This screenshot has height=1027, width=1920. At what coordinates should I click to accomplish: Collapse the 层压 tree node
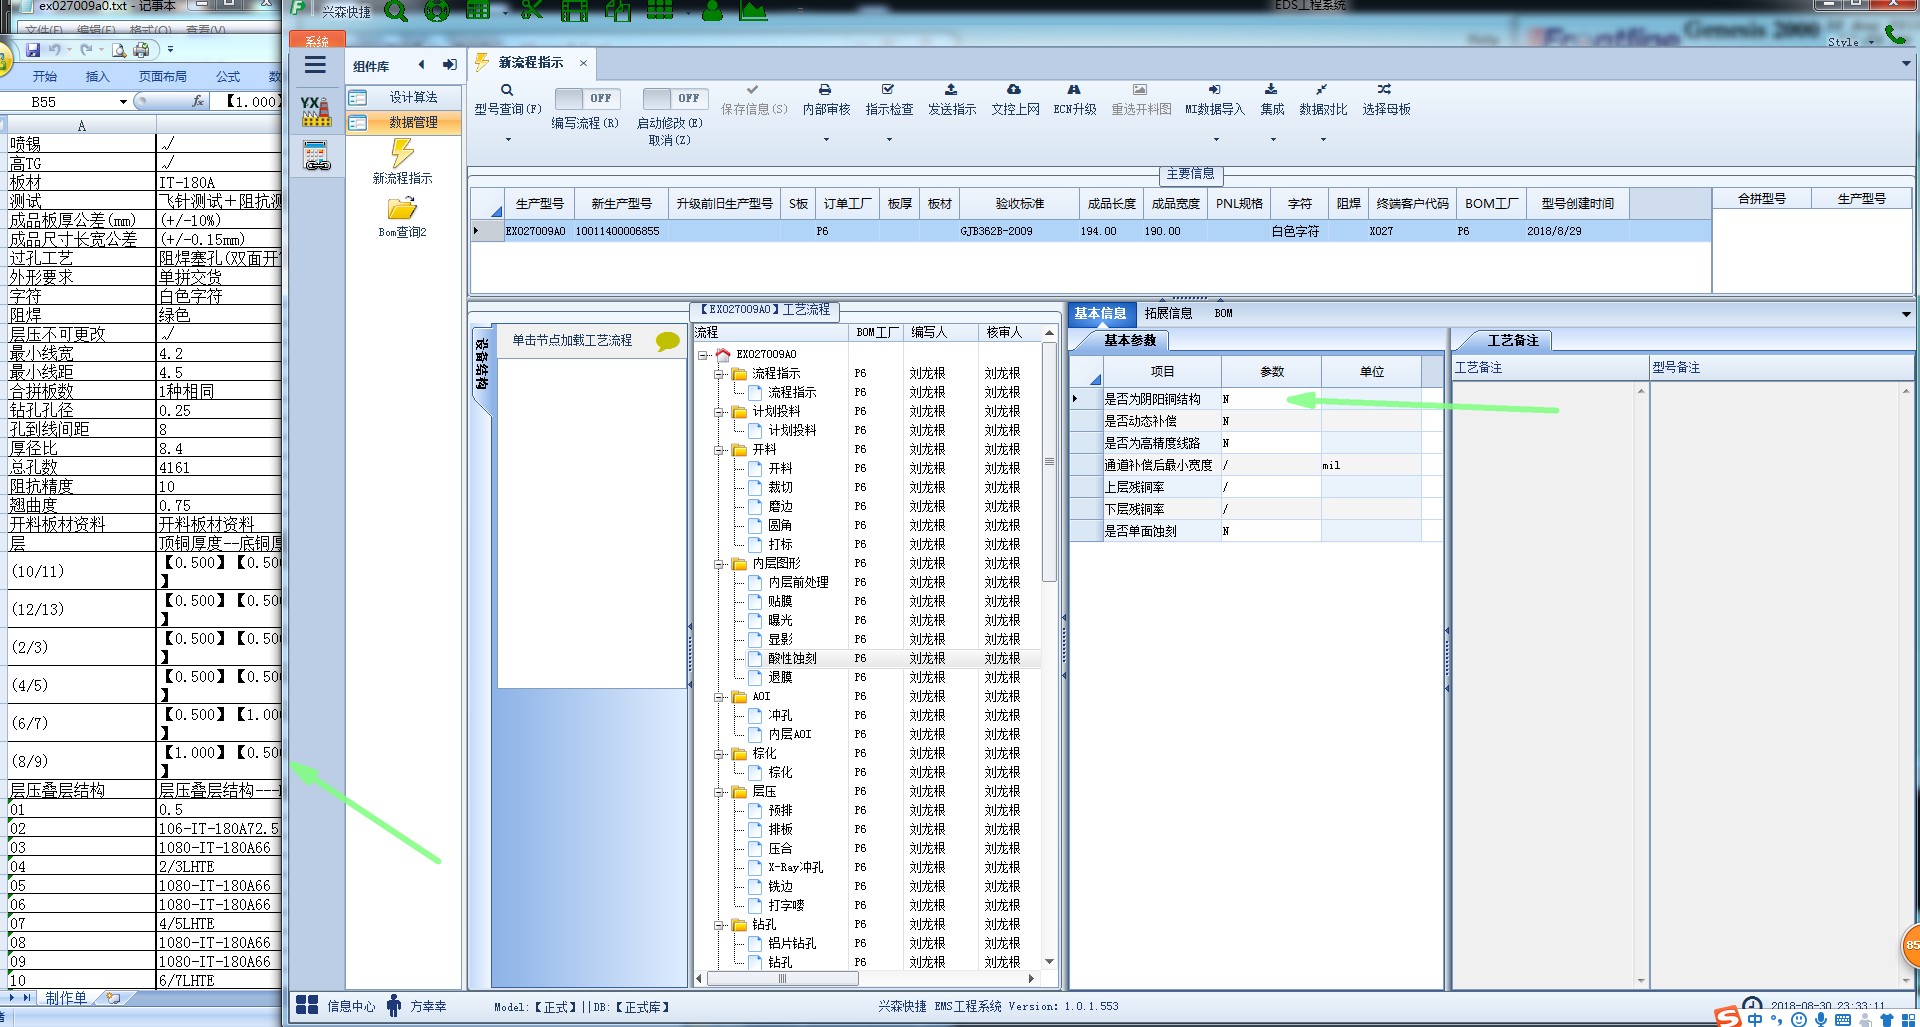(x=719, y=792)
